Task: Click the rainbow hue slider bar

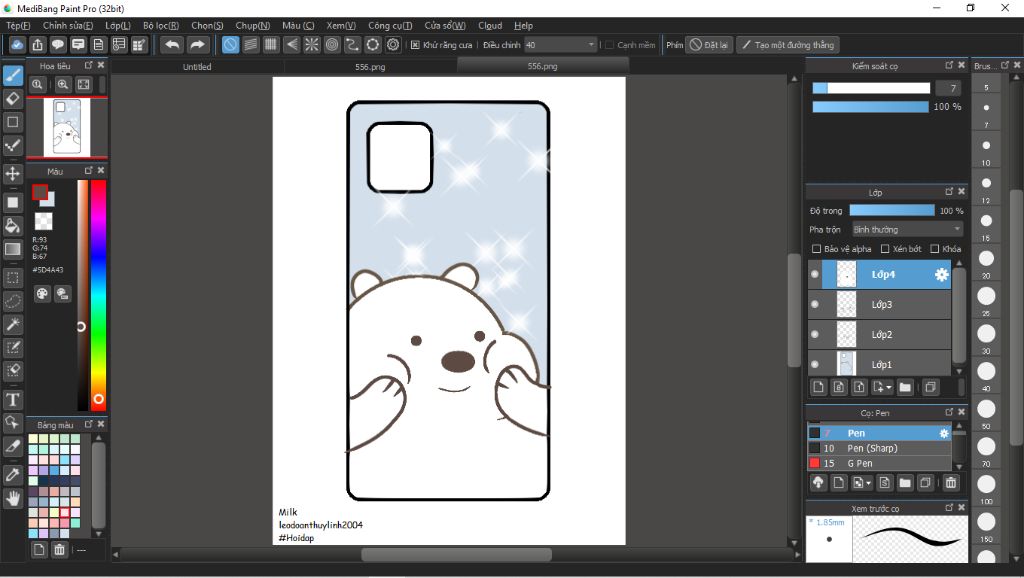Action: pyautogui.click(x=98, y=295)
